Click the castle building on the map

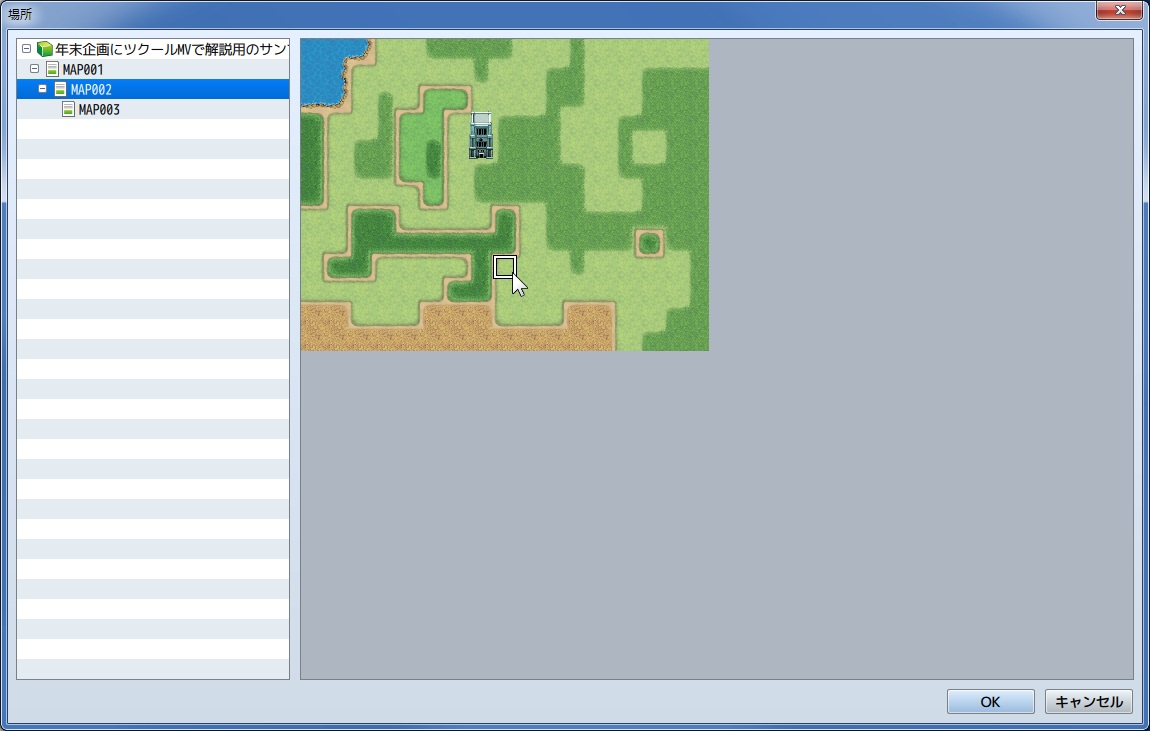[481, 136]
